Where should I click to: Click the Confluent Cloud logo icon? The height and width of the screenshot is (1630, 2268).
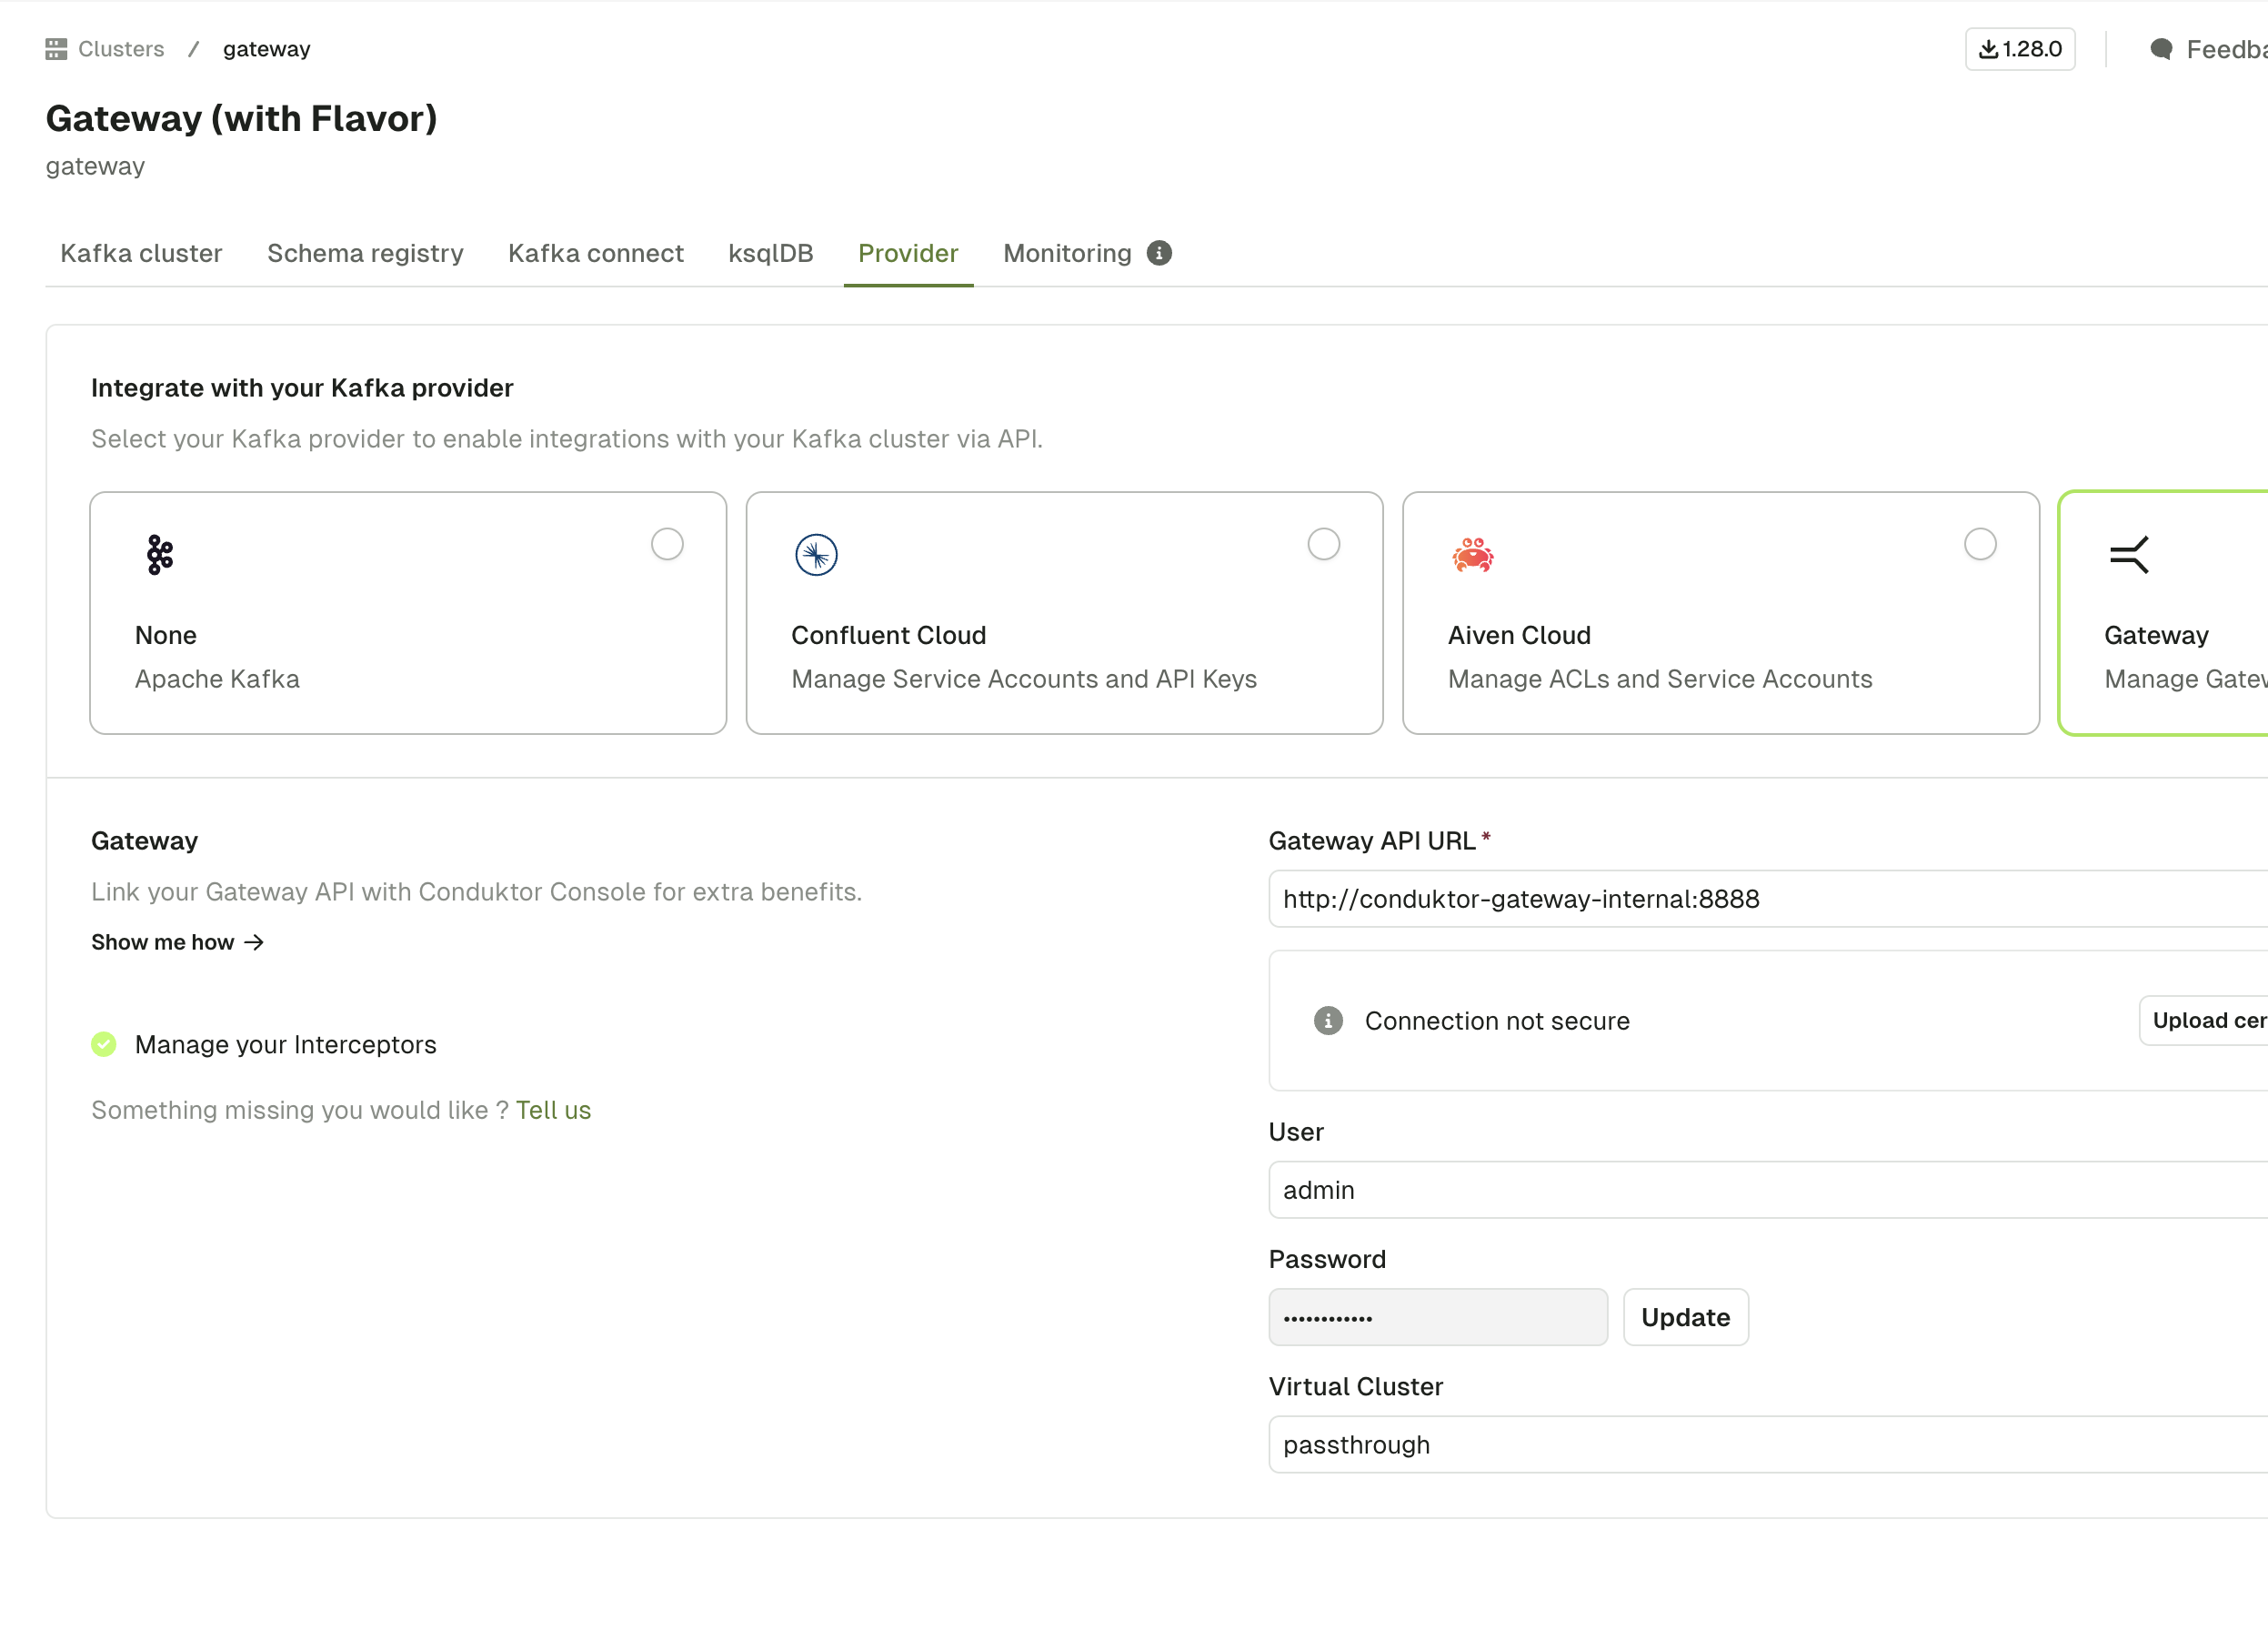(x=816, y=555)
